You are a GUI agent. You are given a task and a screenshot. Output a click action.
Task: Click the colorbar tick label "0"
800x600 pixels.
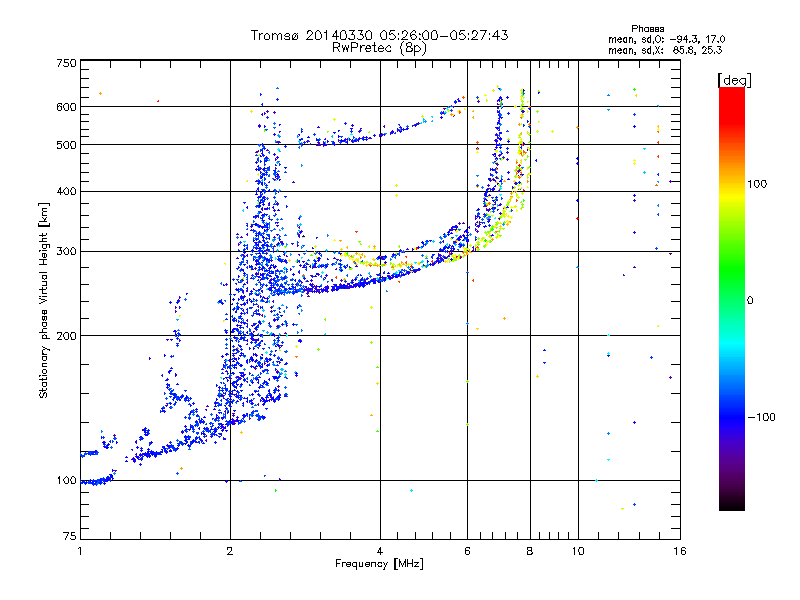coord(750,301)
